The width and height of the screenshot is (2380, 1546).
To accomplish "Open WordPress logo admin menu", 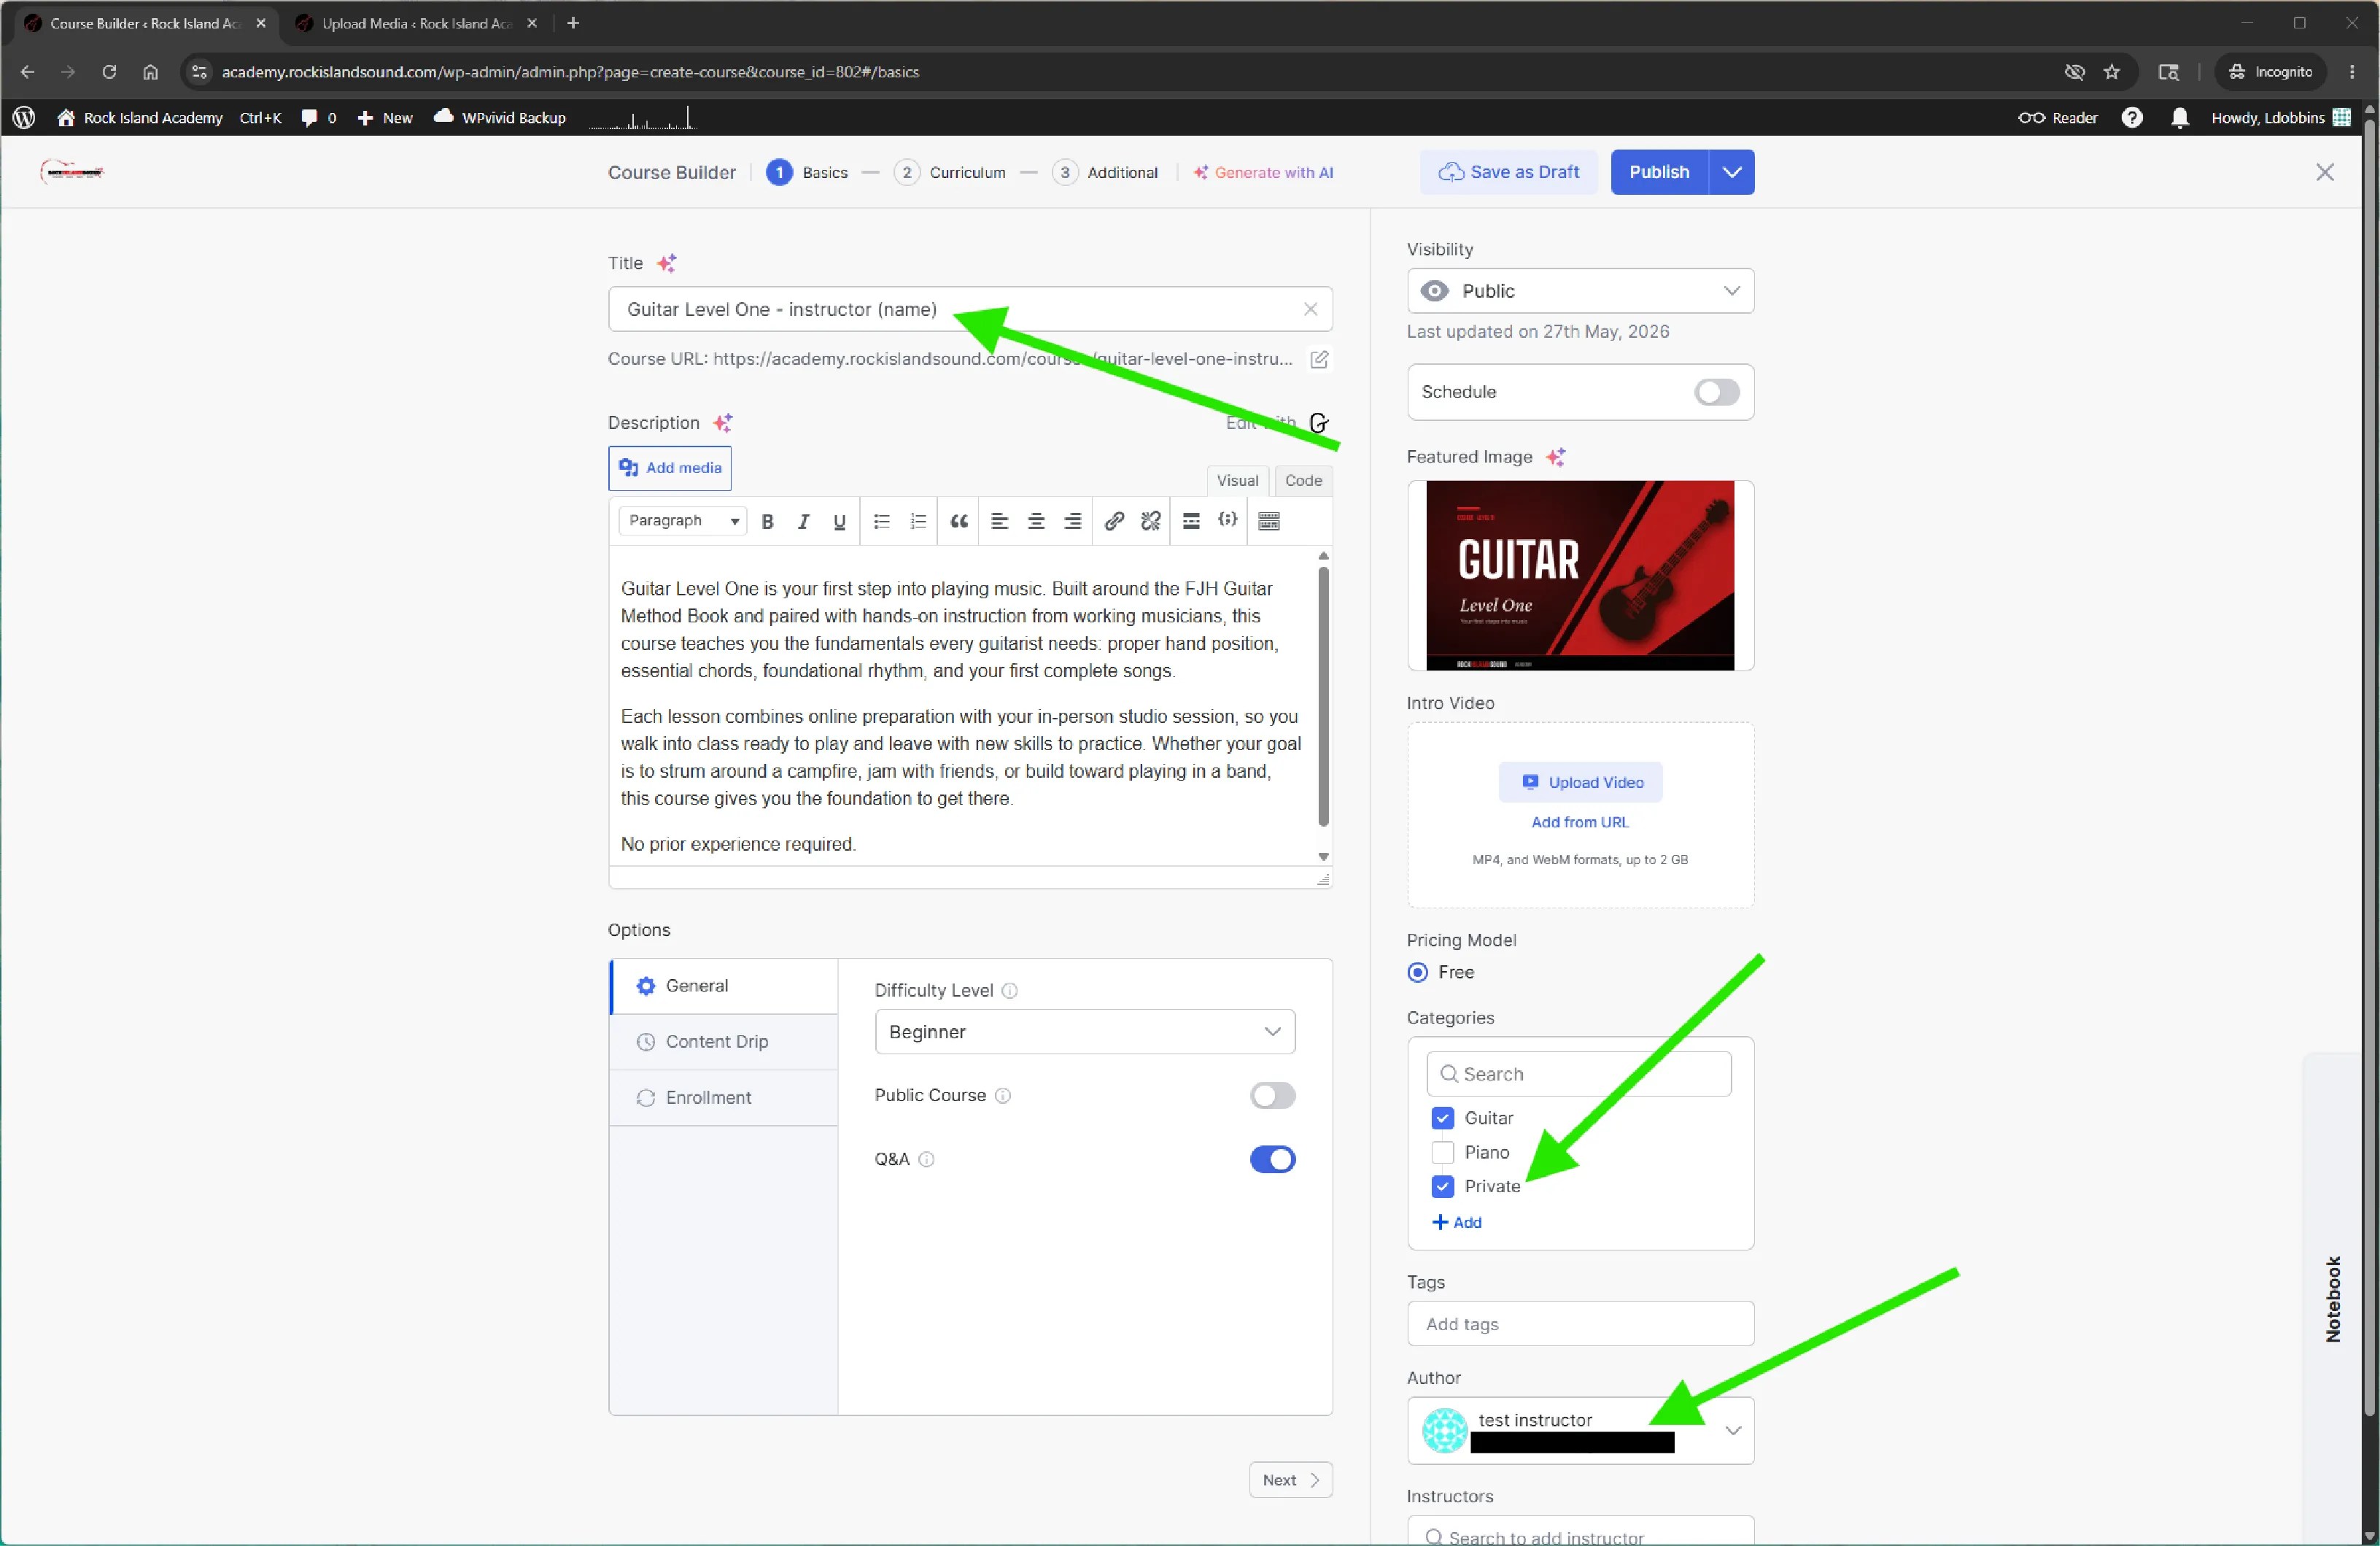I will point(24,118).
